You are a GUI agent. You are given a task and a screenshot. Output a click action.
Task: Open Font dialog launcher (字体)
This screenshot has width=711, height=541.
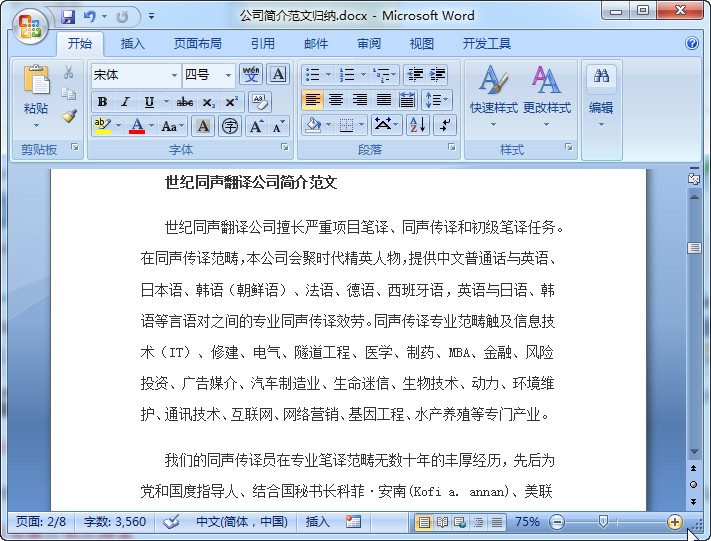tap(285, 147)
